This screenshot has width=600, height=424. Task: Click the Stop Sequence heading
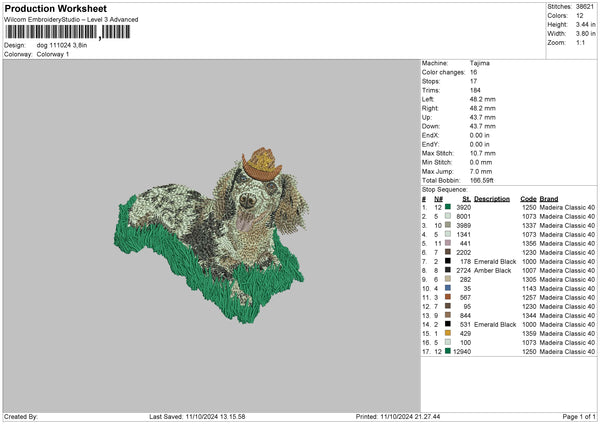pyautogui.click(x=444, y=189)
